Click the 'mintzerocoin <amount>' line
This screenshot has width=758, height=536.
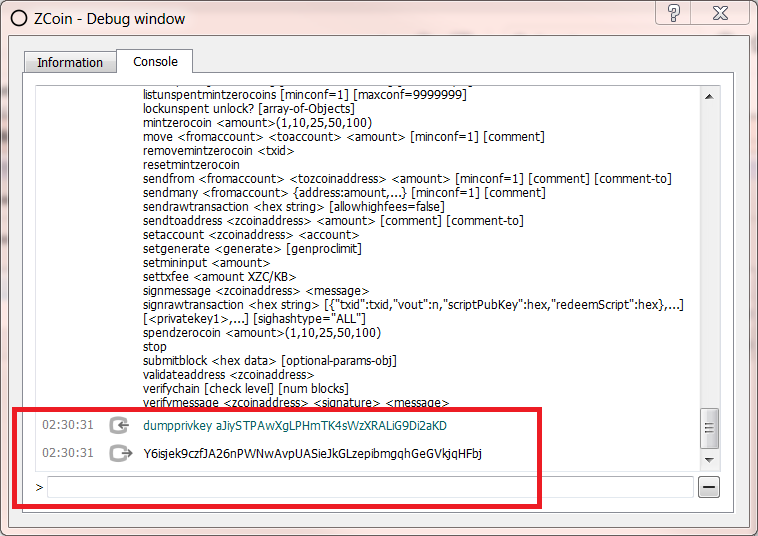258,123
